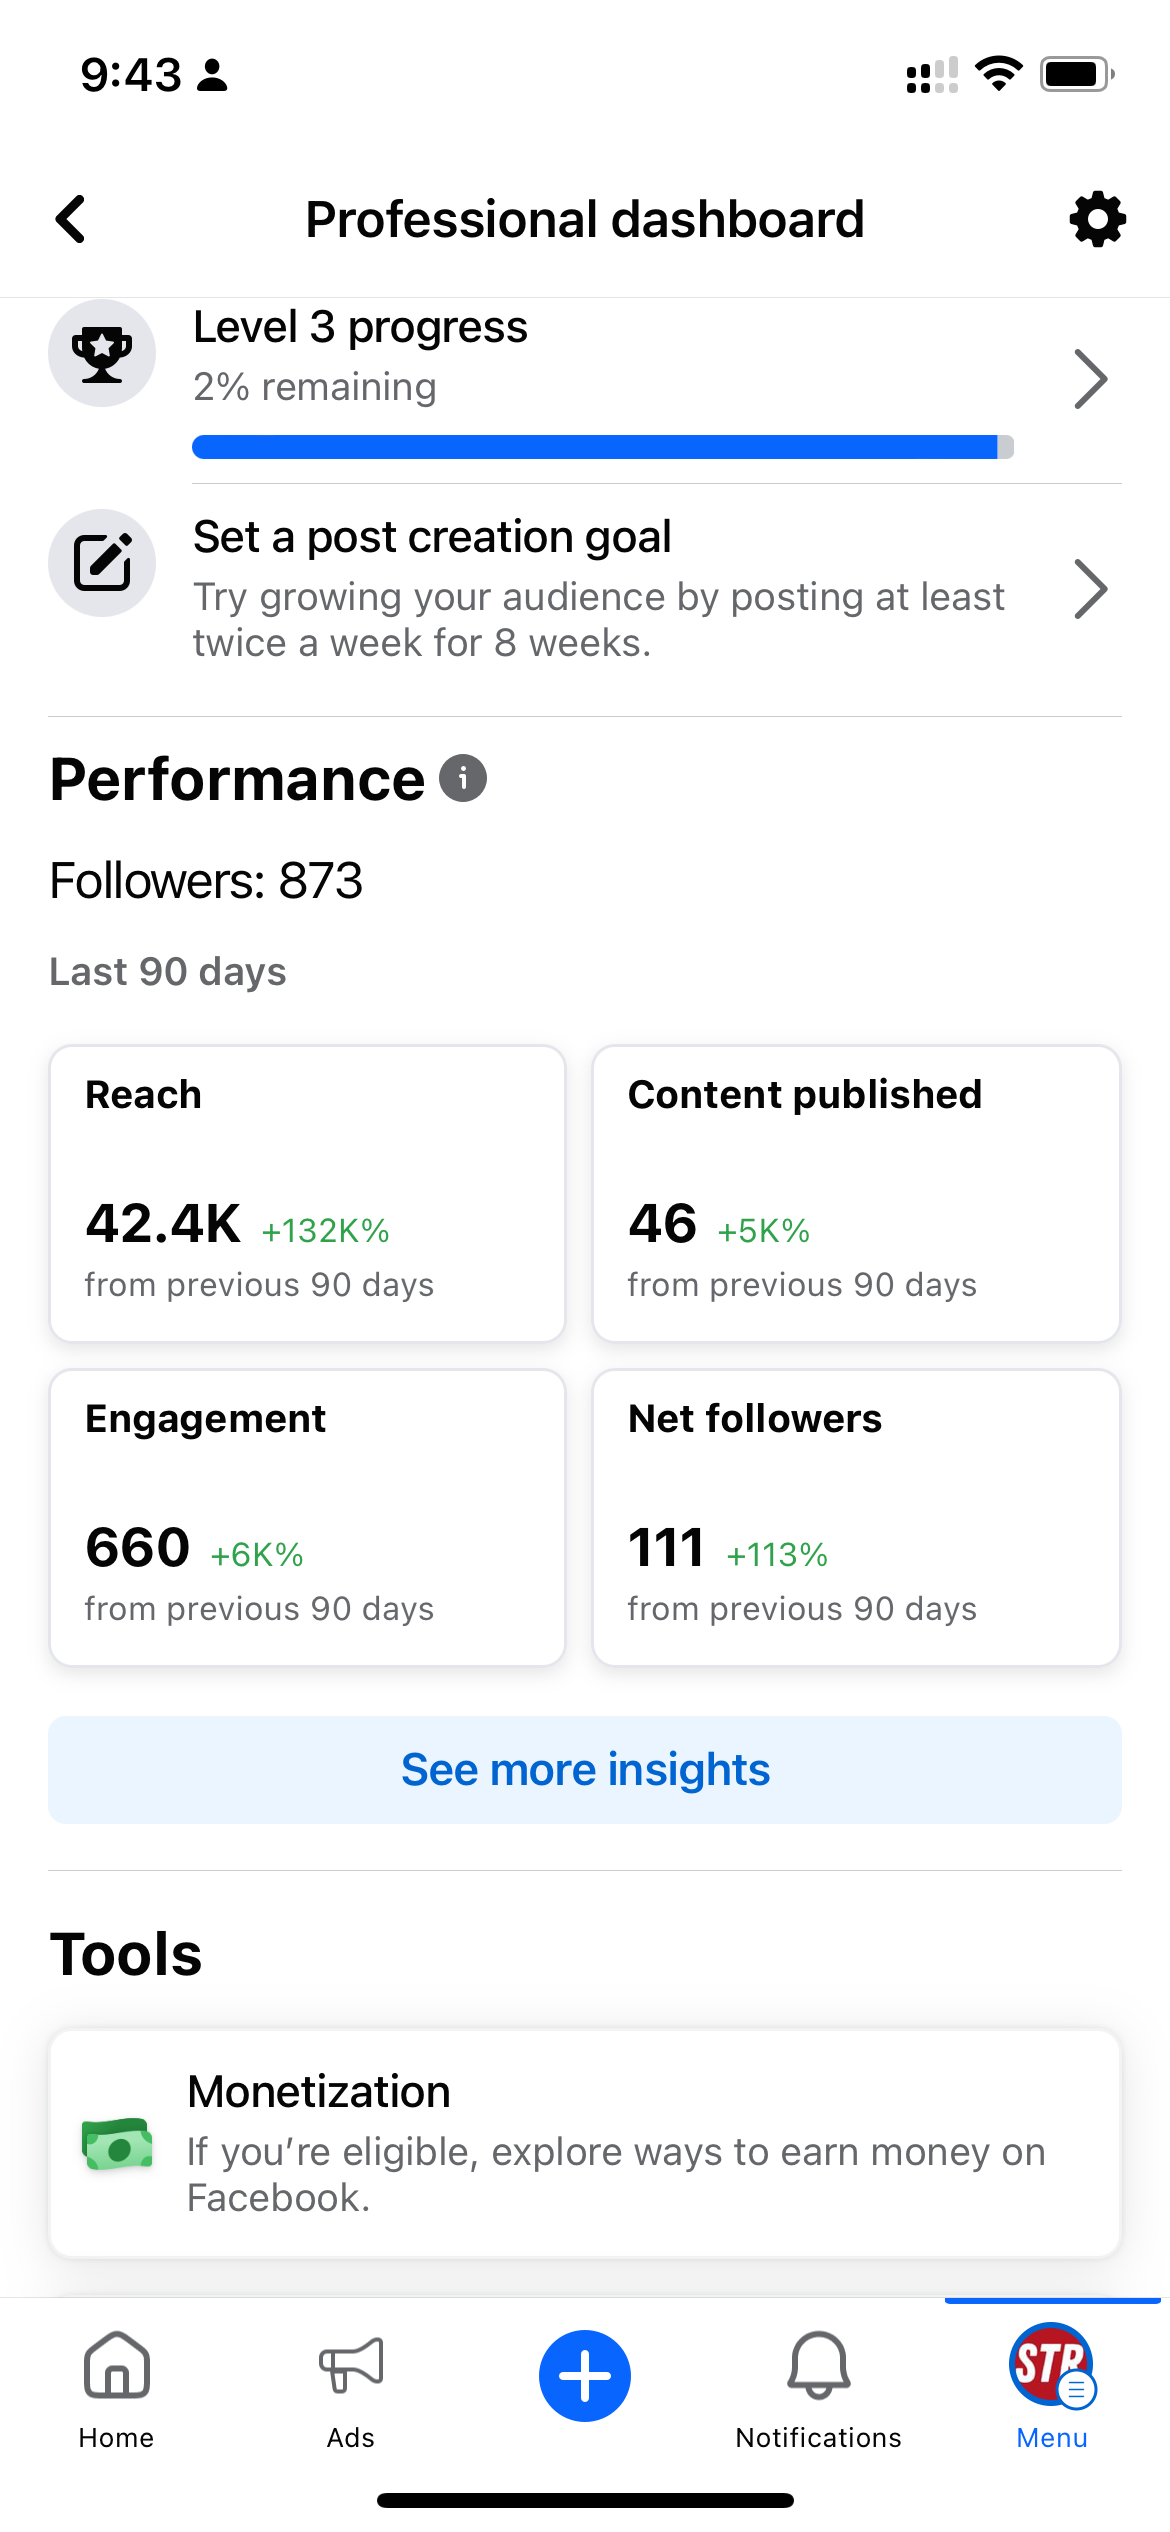Image resolution: width=1170 pixels, height=2532 pixels.
Task: Open dashboard settings gear
Action: (x=1097, y=219)
